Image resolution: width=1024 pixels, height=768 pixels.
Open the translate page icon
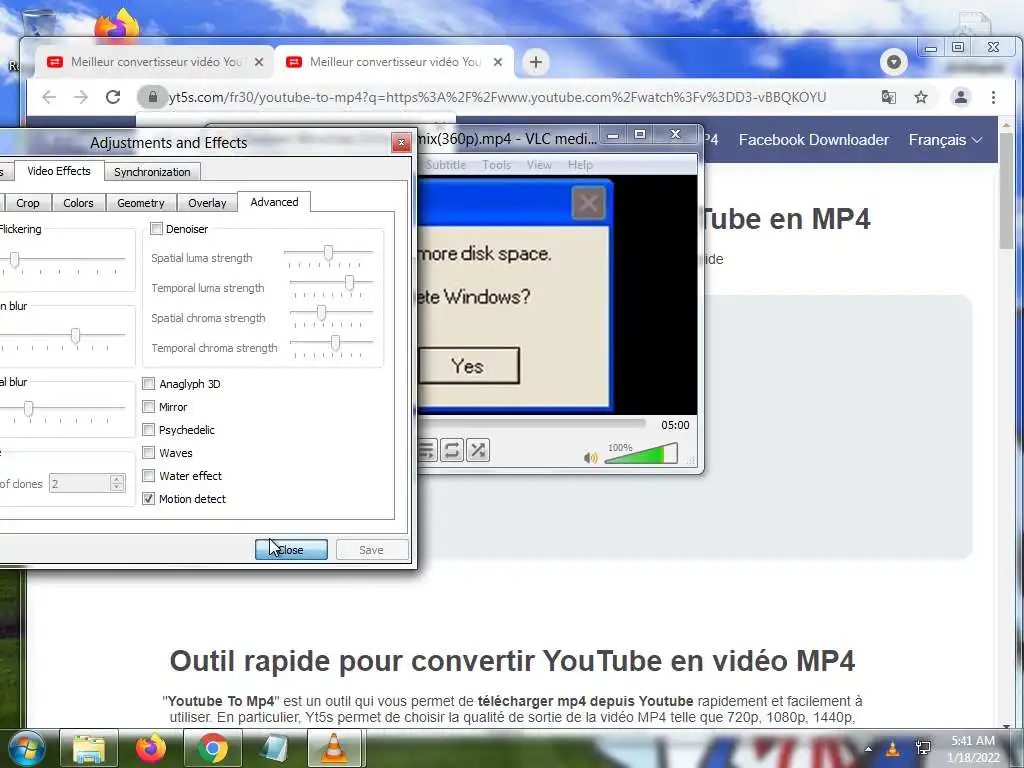[888, 97]
